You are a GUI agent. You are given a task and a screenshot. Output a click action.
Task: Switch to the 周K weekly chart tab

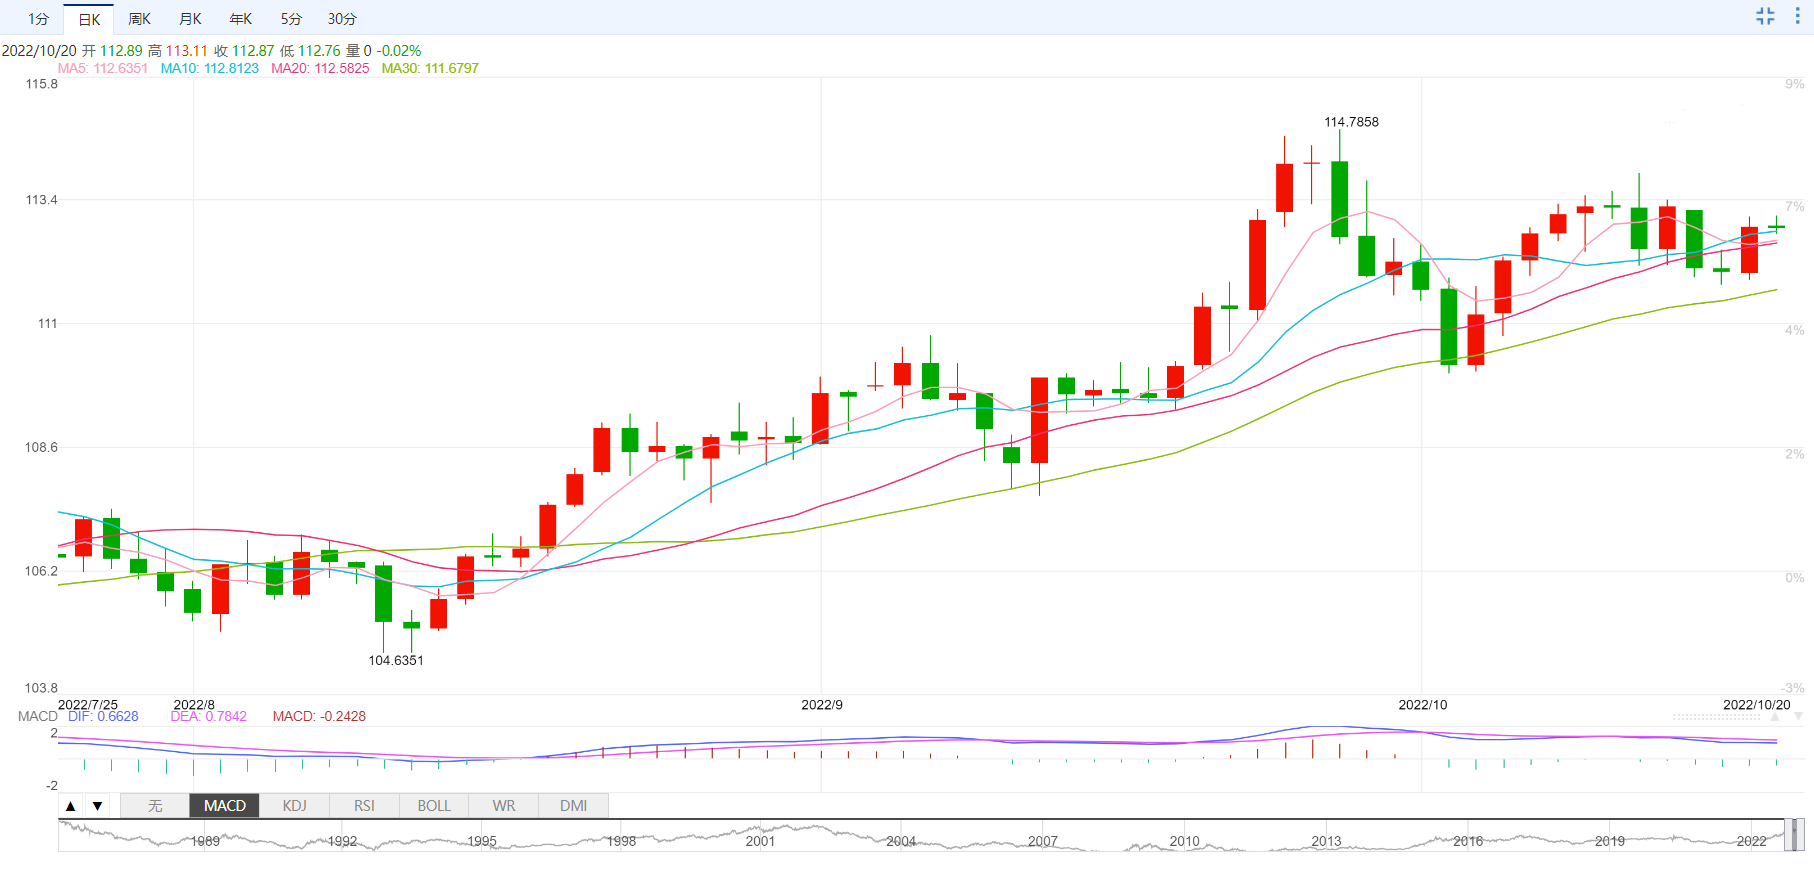point(139,19)
